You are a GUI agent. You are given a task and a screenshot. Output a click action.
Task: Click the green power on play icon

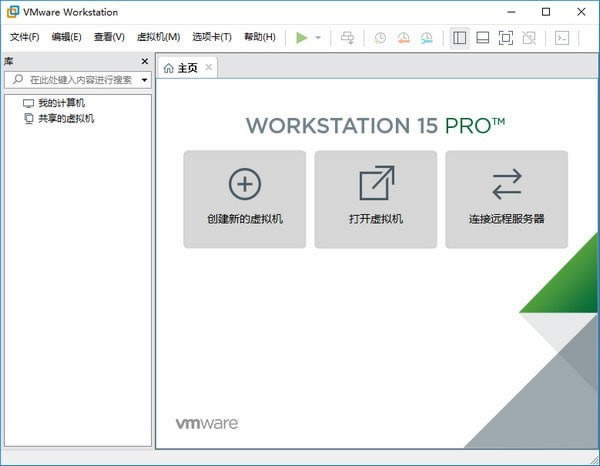(302, 38)
